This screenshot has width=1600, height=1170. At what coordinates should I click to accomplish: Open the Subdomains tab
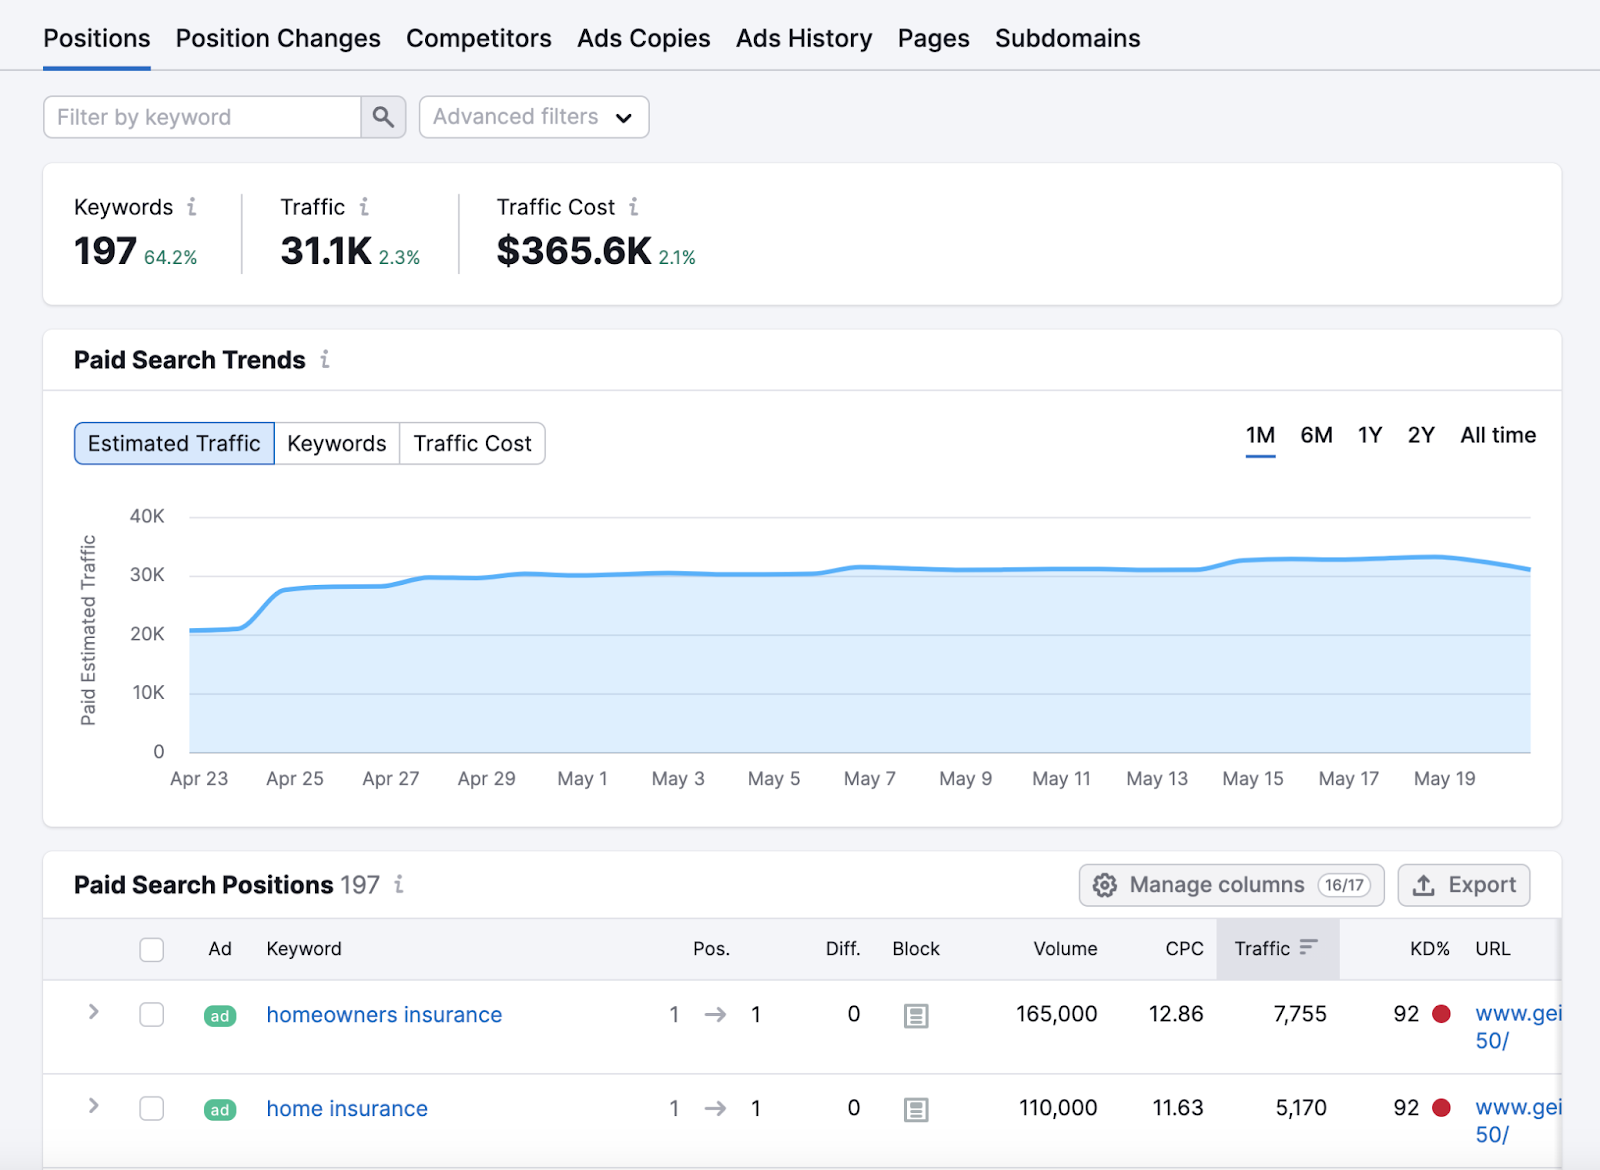click(1068, 38)
